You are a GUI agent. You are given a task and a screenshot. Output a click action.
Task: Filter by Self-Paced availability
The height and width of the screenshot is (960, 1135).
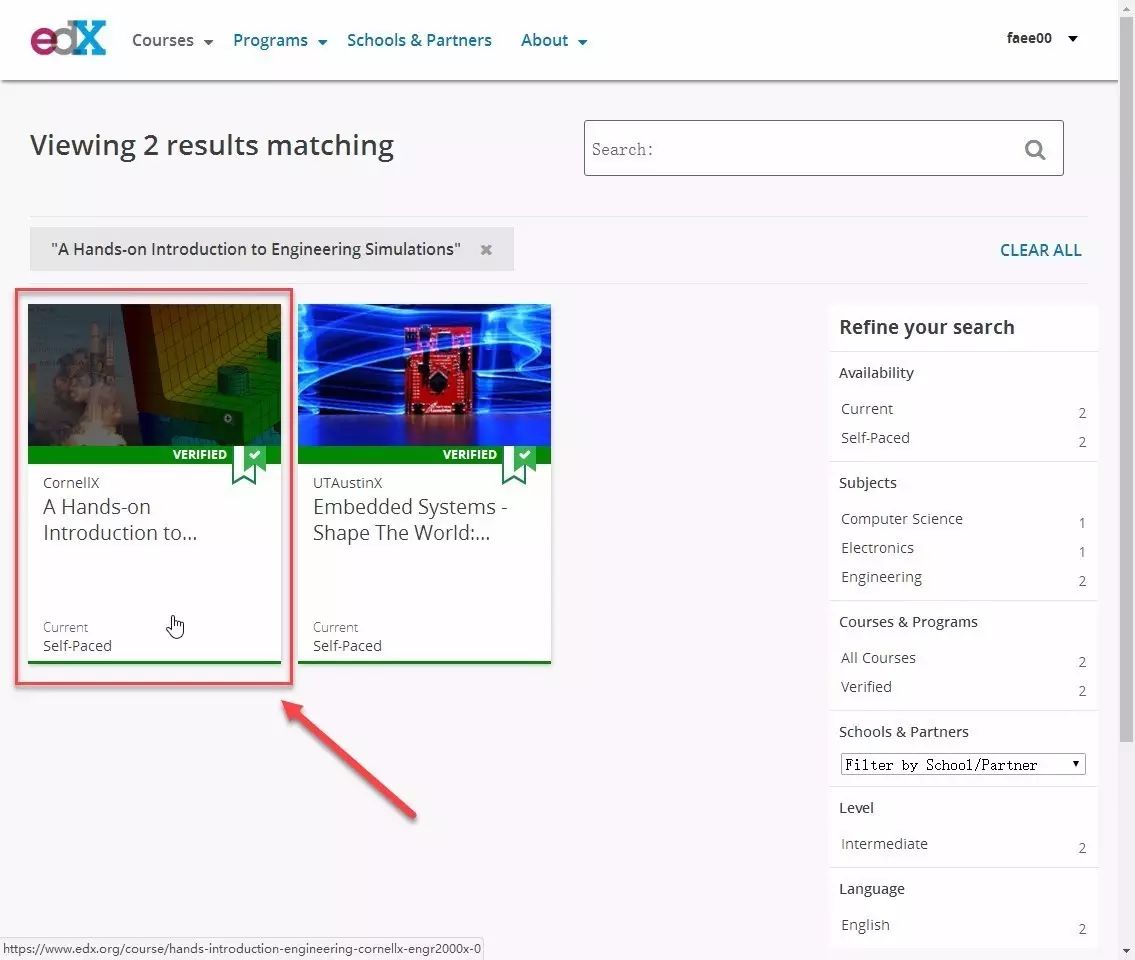tap(875, 438)
